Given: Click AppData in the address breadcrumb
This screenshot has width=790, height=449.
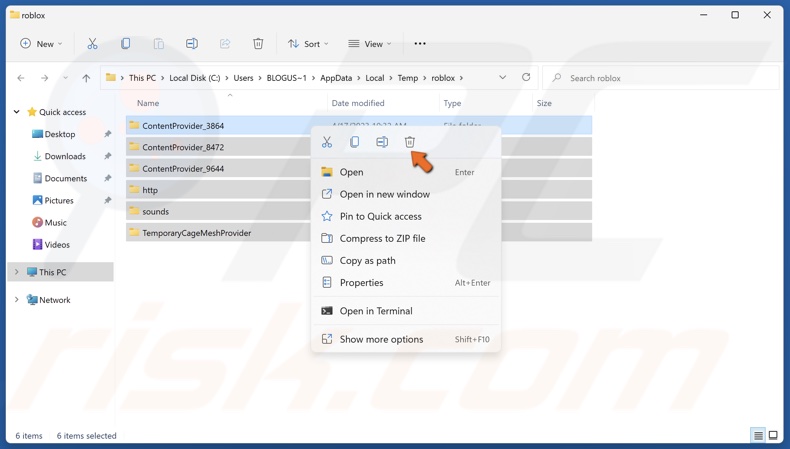Looking at the screenshot, I should click(336, 78).
